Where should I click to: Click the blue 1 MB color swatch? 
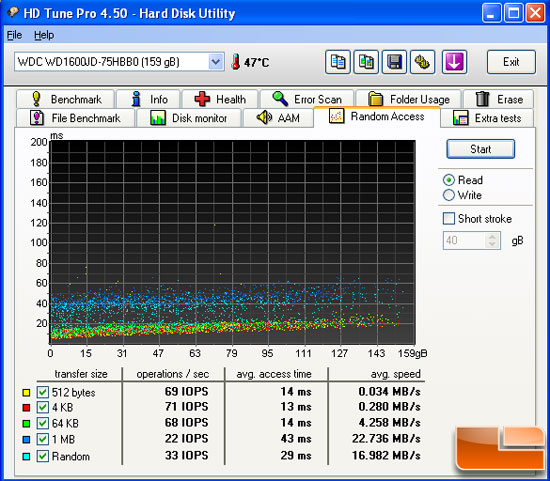click(x=26, y=439)
